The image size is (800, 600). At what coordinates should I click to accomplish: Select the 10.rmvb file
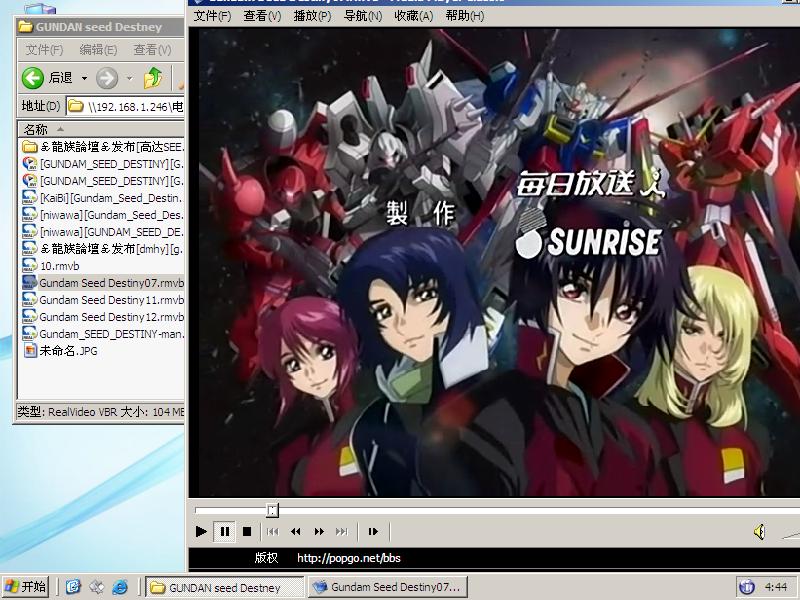(51, 266)
